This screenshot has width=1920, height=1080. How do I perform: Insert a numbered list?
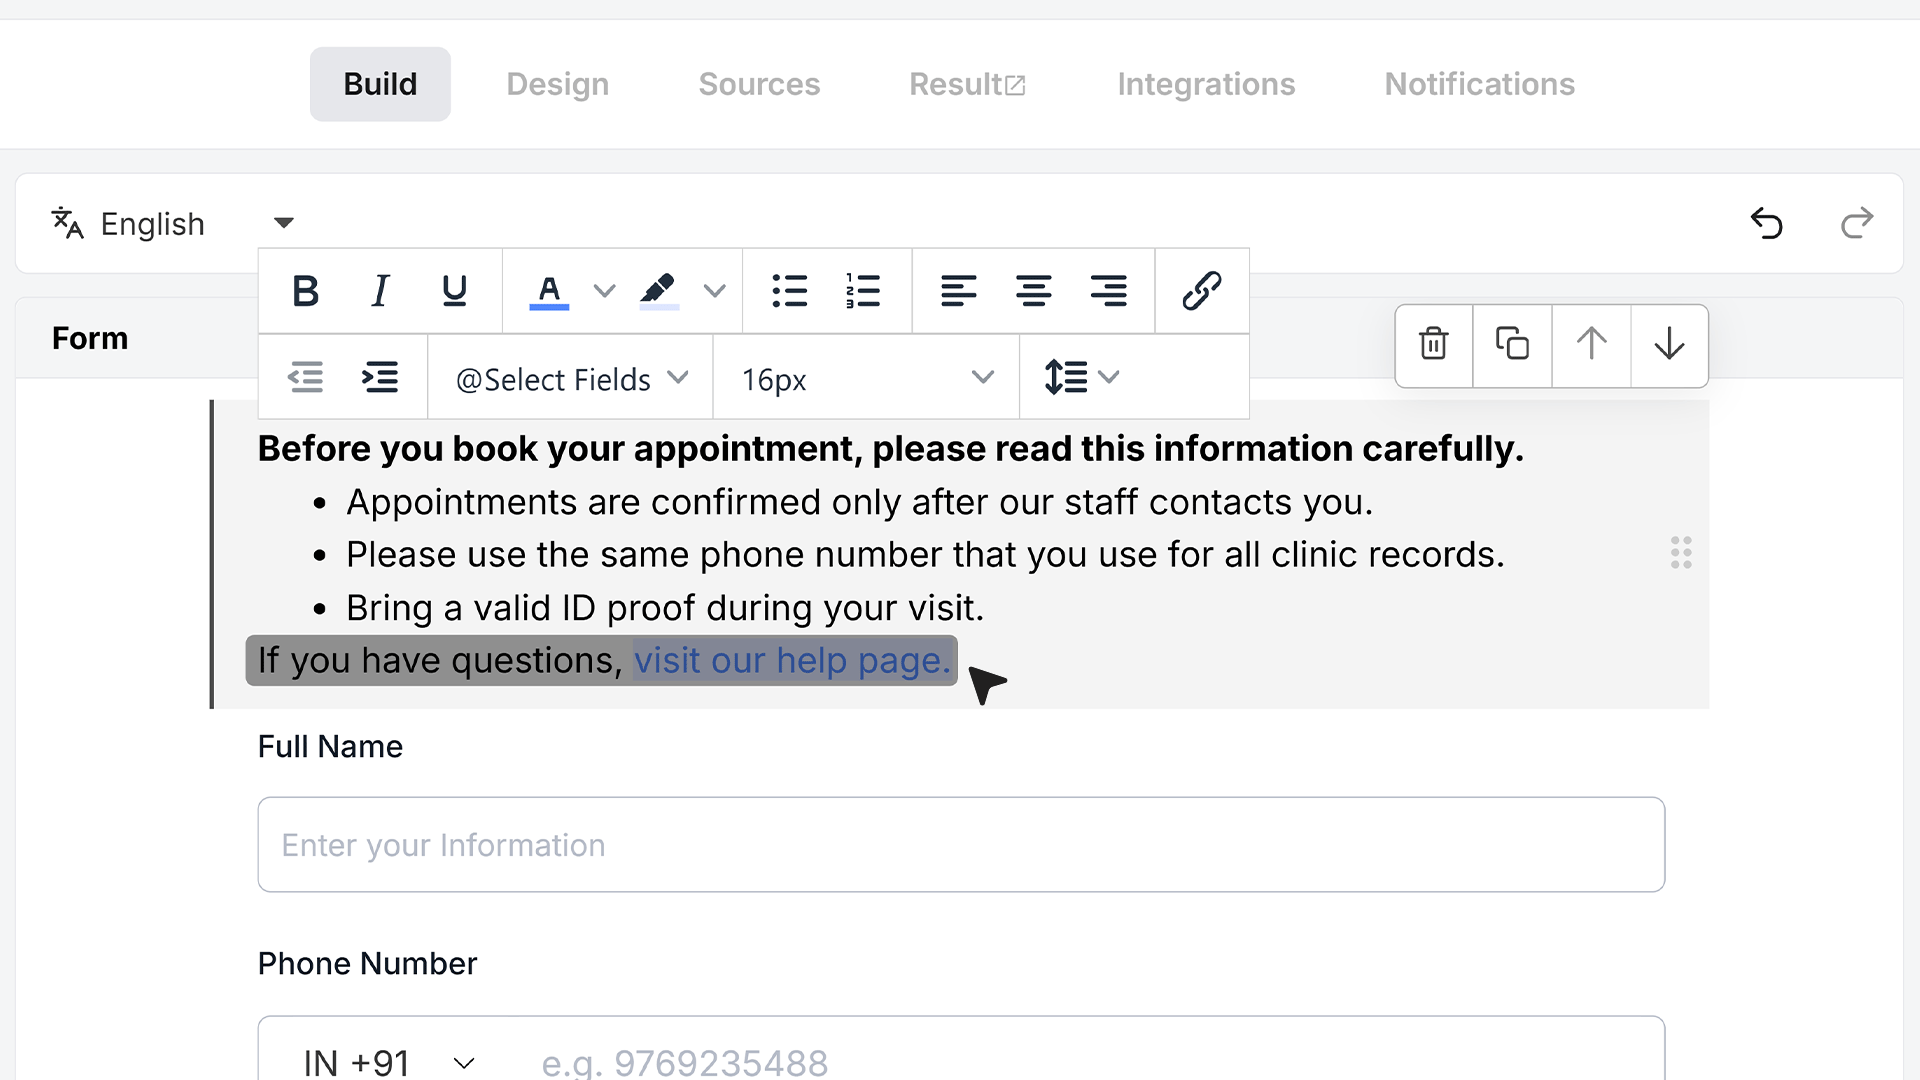(x=863, y=291)
